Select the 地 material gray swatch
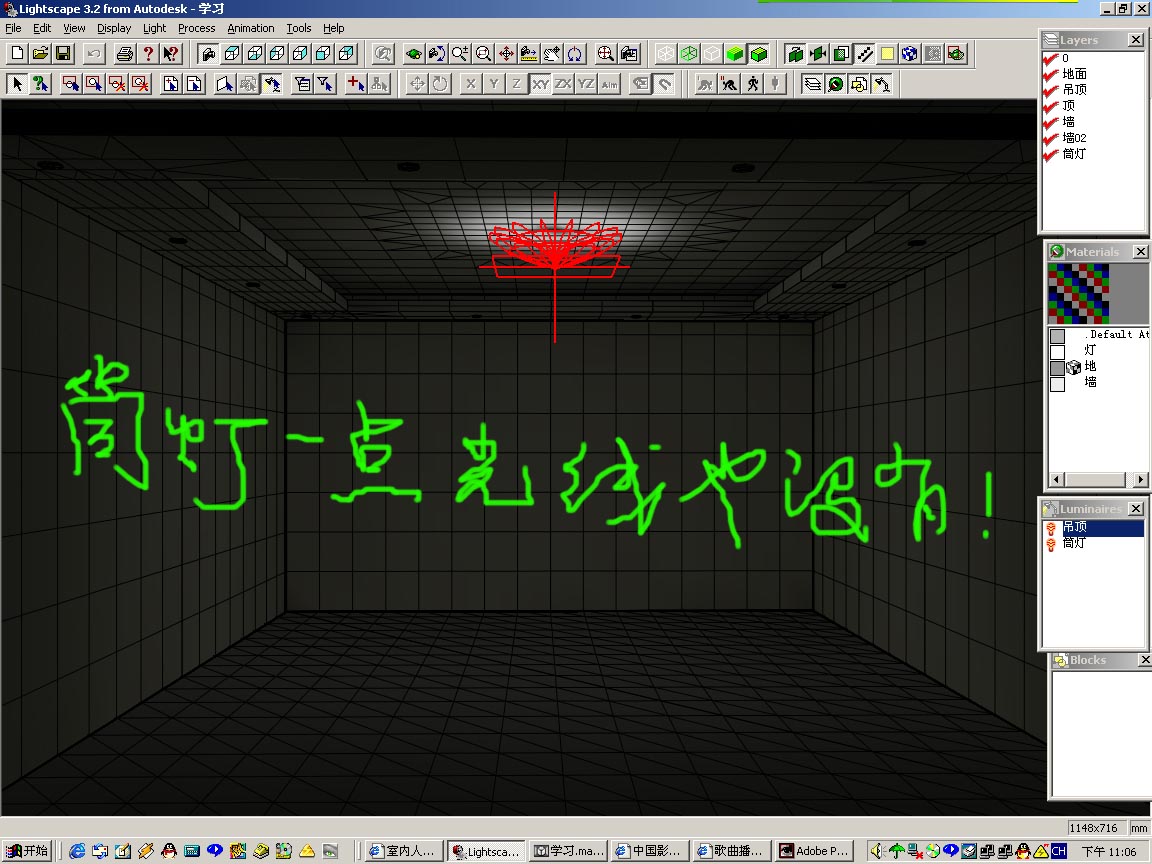Image resolution: width=1152 pixels, height=864 pixels. coord(1057,368)
